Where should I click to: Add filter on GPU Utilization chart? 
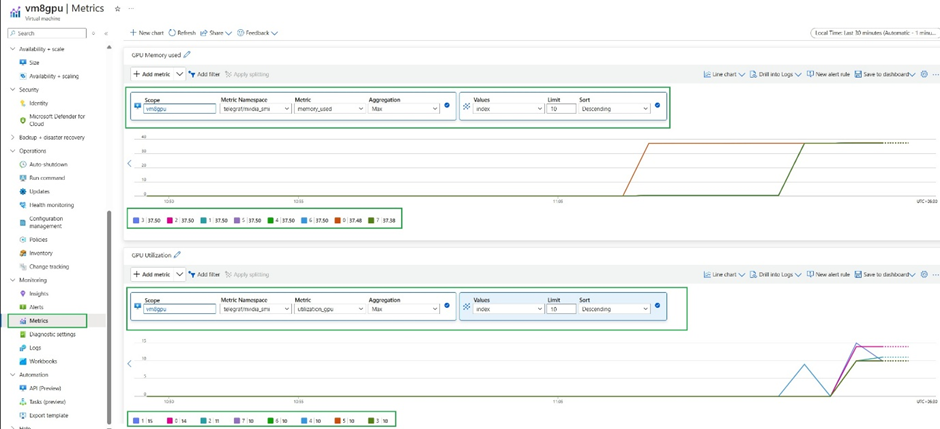click(x=204, y=274)
